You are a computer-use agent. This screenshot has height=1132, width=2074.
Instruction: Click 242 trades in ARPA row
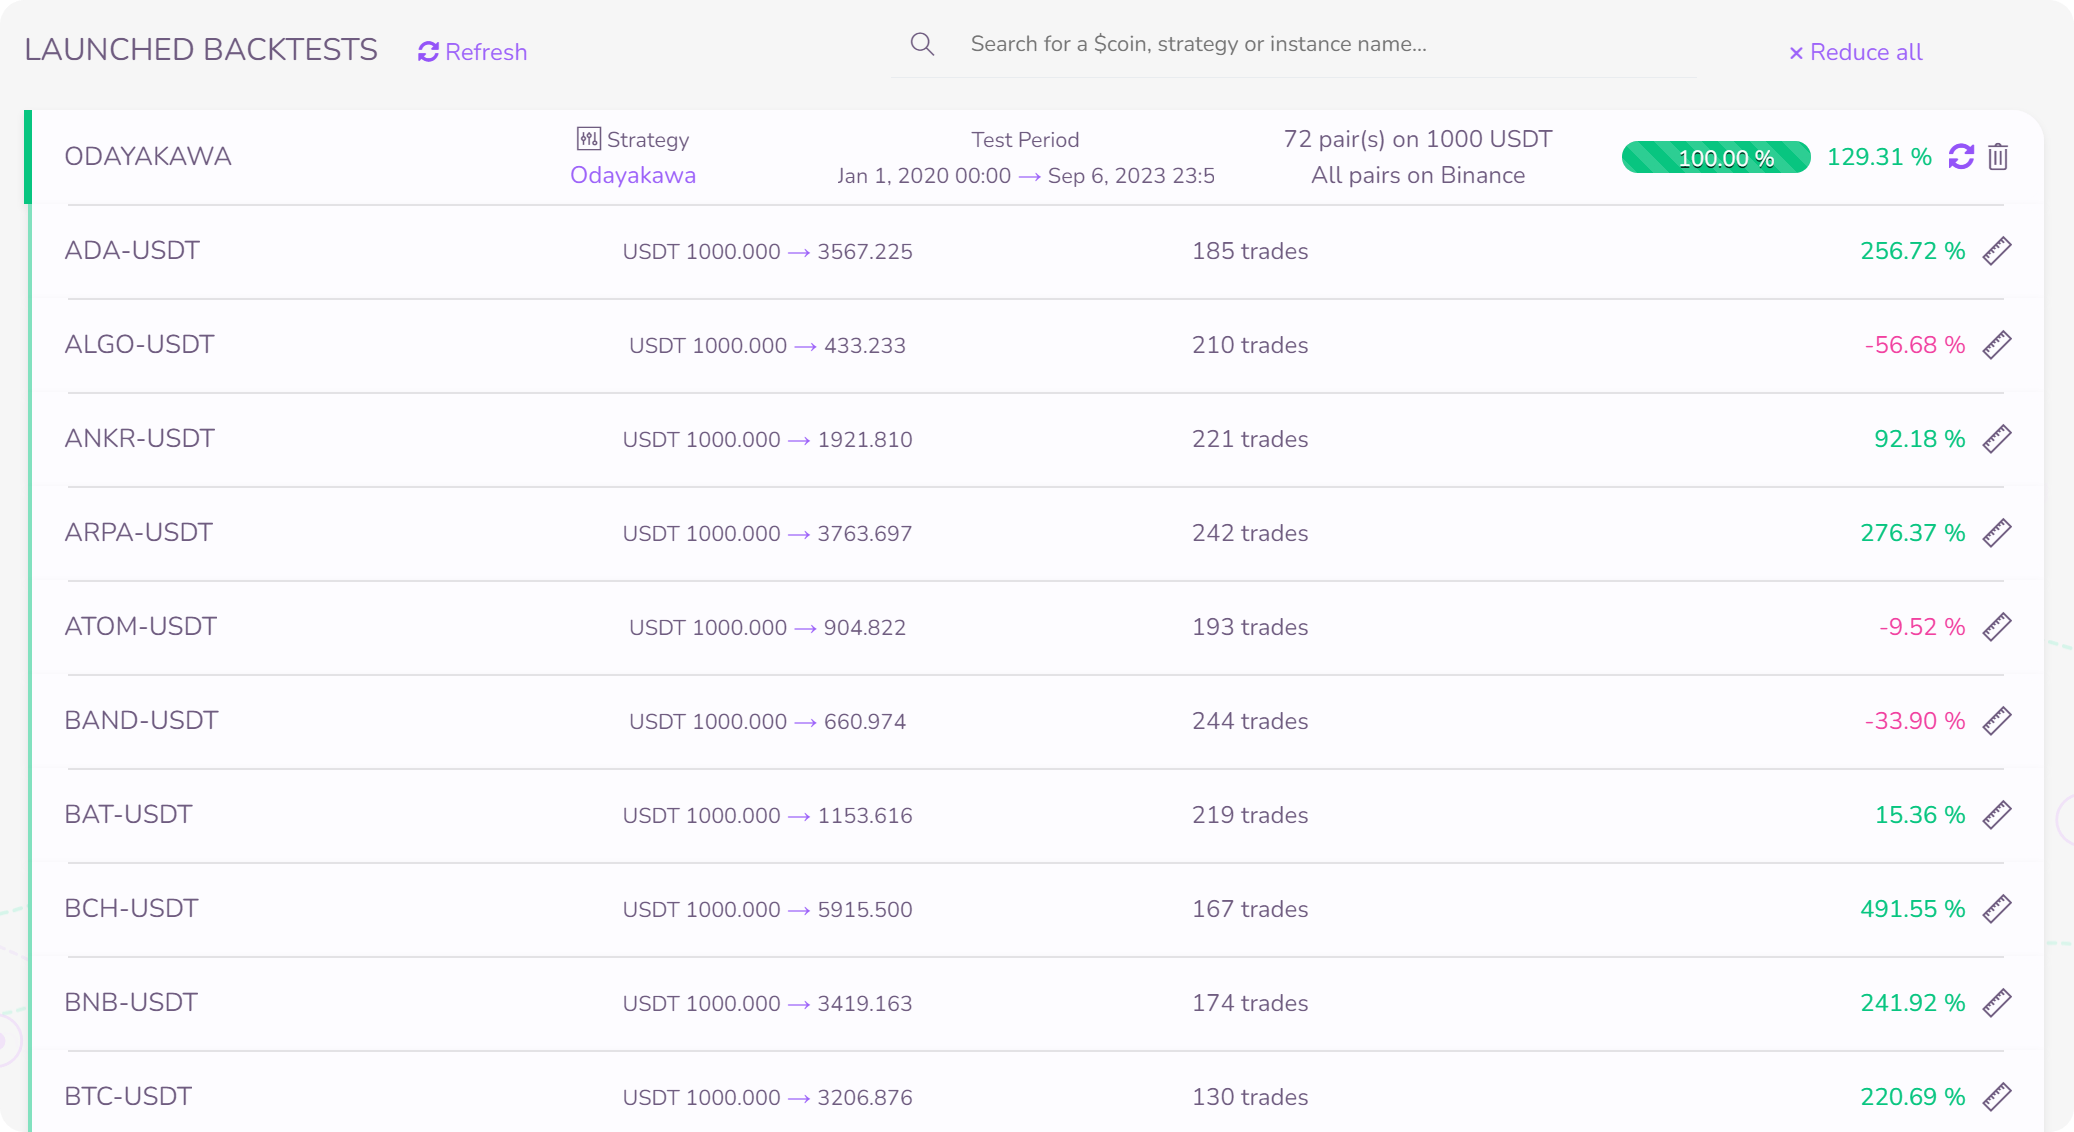1250,533
